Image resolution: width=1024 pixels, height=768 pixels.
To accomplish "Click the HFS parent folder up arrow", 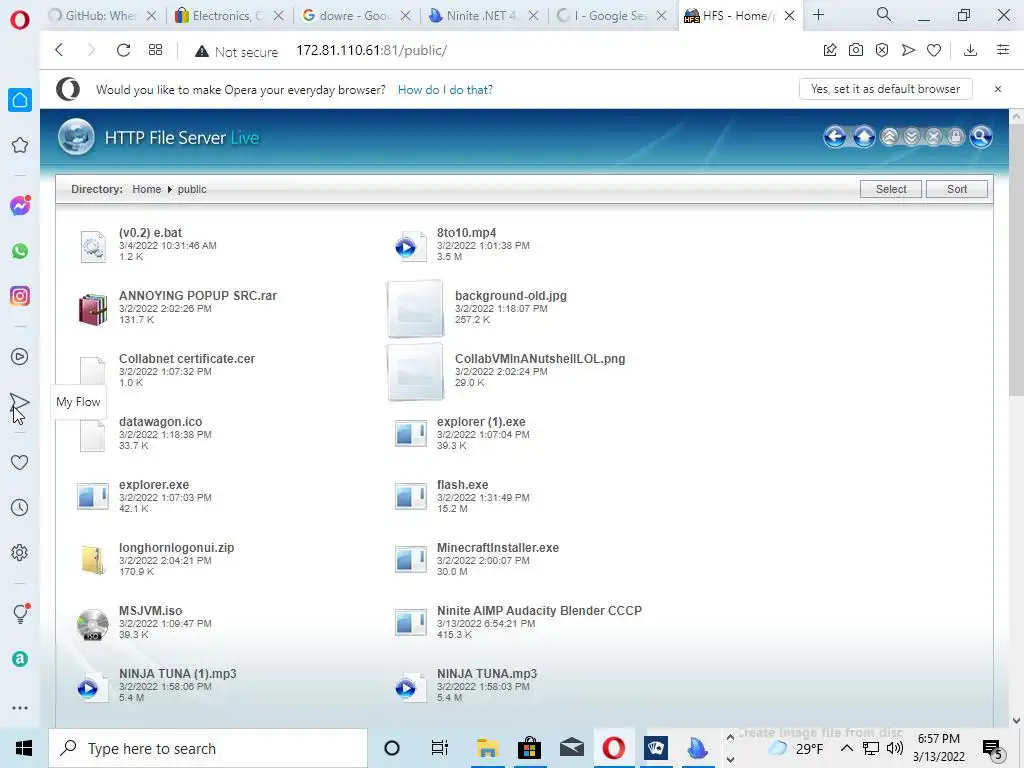I will pos(864,136).
